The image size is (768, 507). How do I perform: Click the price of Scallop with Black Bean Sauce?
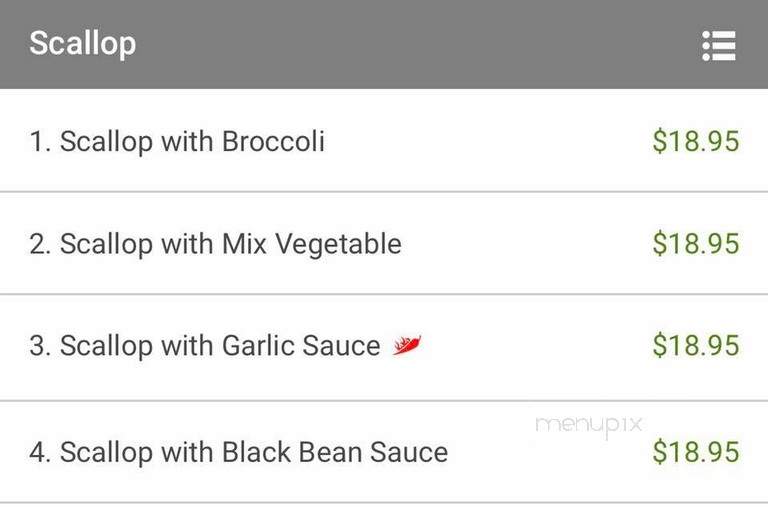point(696,452)
